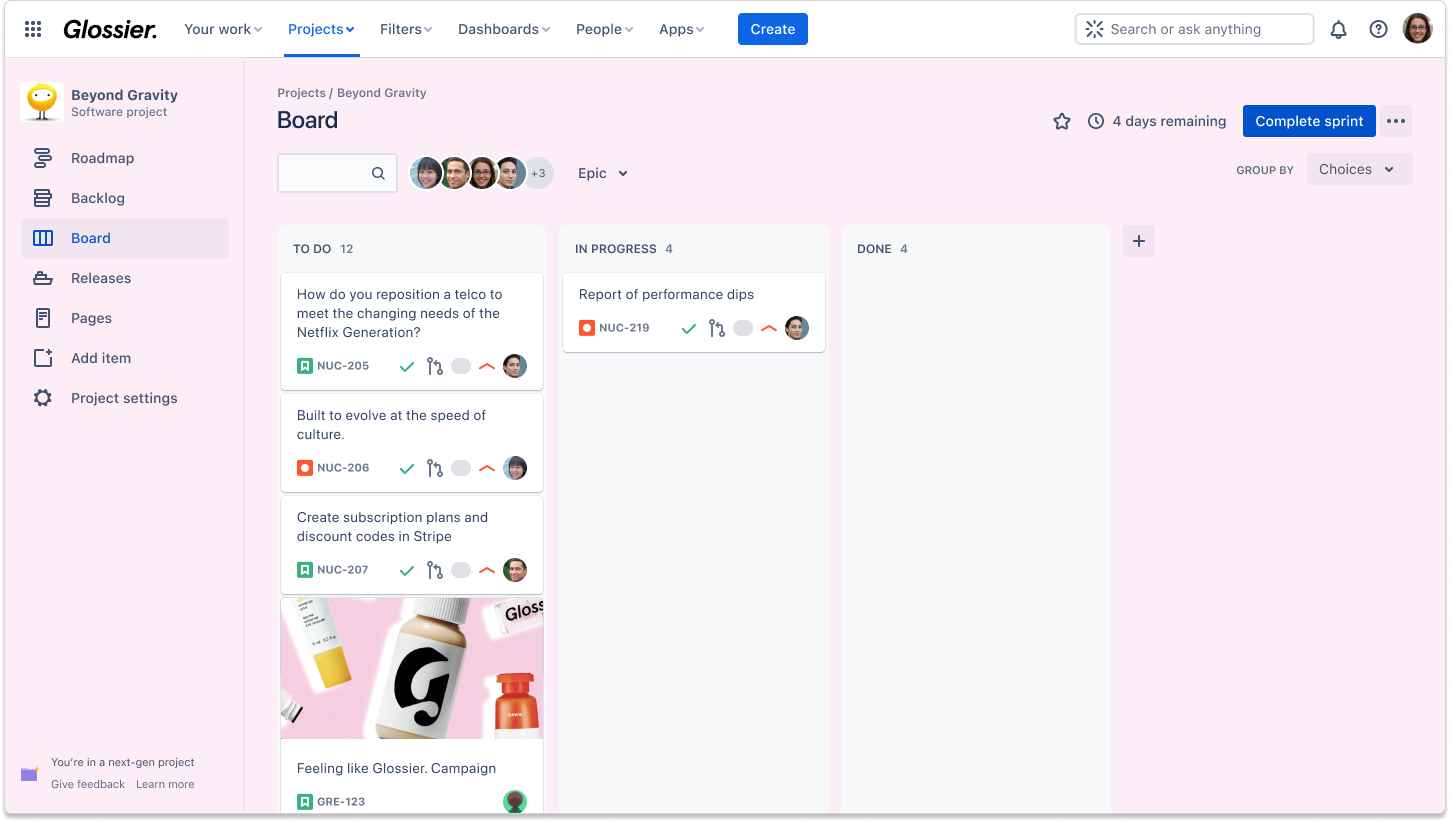Click the Beyond Gravity project avatar

click(42, 102)
